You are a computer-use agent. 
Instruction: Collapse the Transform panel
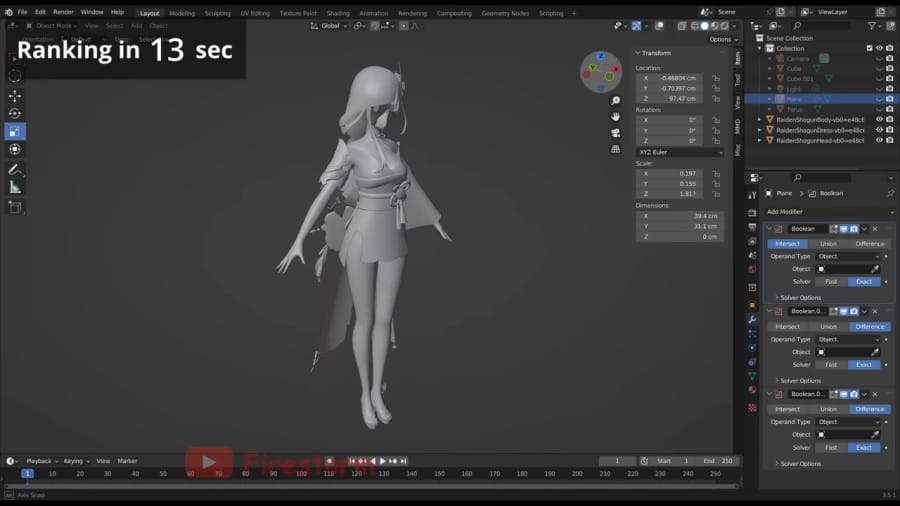point(653,53)
